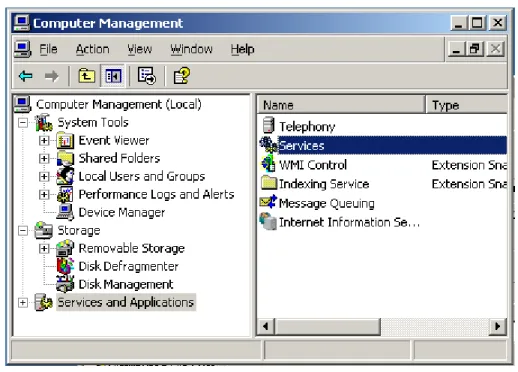Click the Disk Defragmenter icon
518x372 pixels.
click(x=65, y=266)
